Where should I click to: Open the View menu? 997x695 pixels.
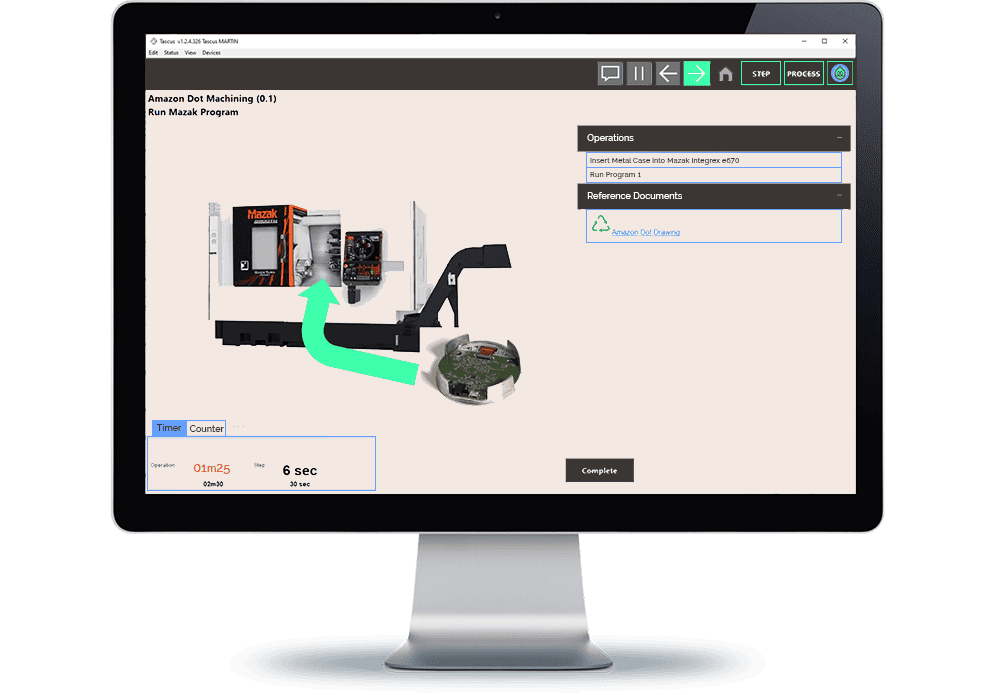tap(190, 53)
